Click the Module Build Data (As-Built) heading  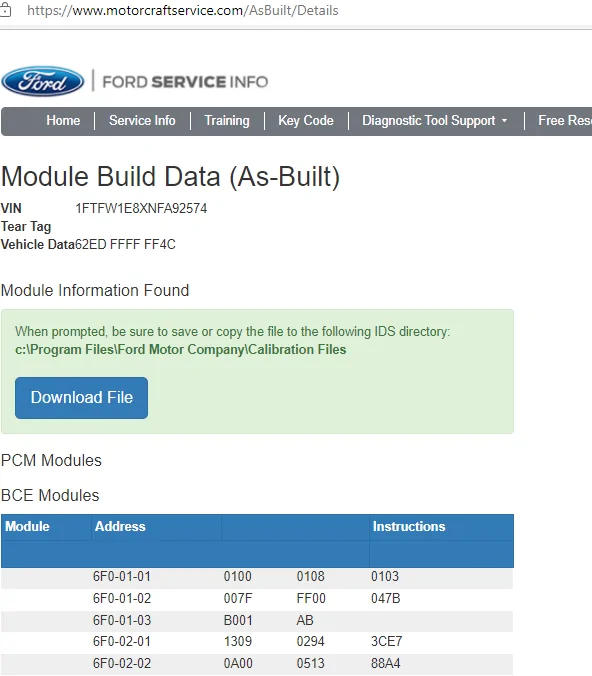(171, 177)
